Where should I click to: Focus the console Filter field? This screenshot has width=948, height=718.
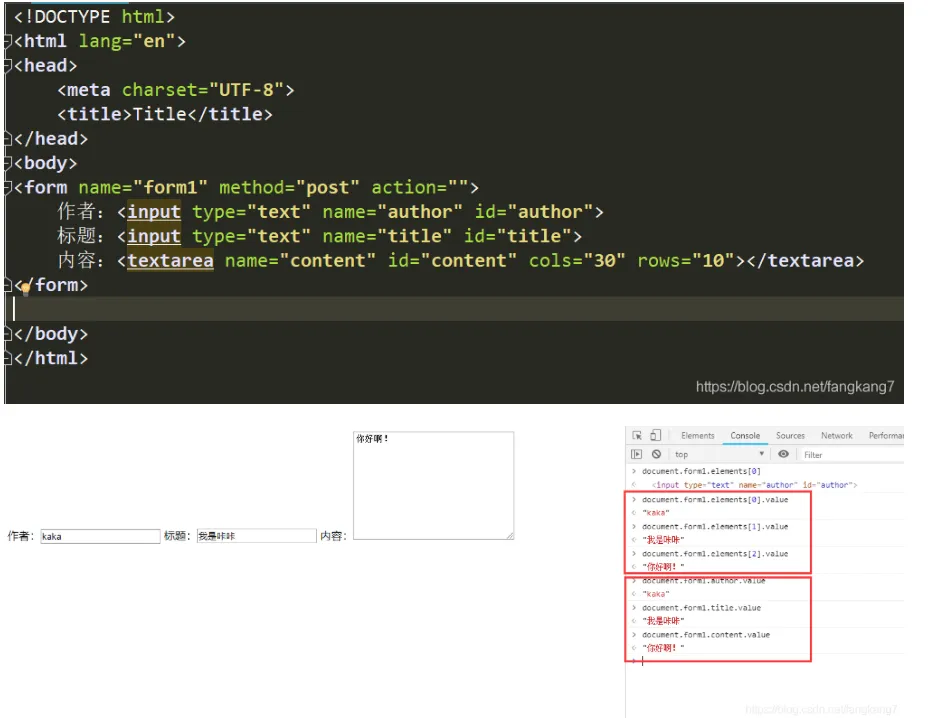(852, 454)
